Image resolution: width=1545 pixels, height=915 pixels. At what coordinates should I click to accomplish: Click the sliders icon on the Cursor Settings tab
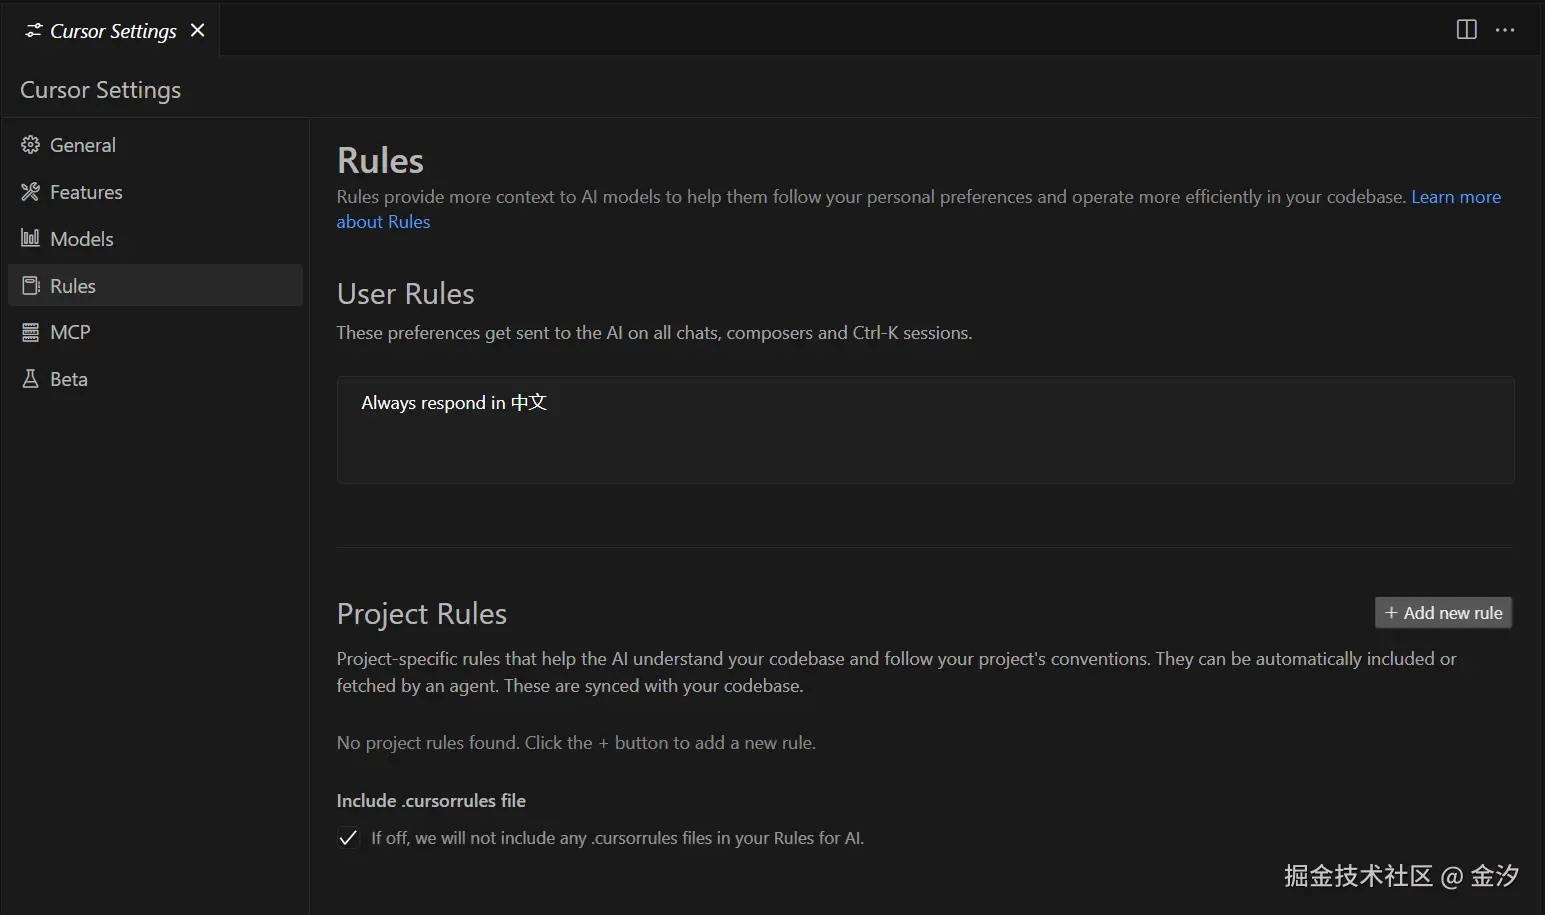(34, 31)
